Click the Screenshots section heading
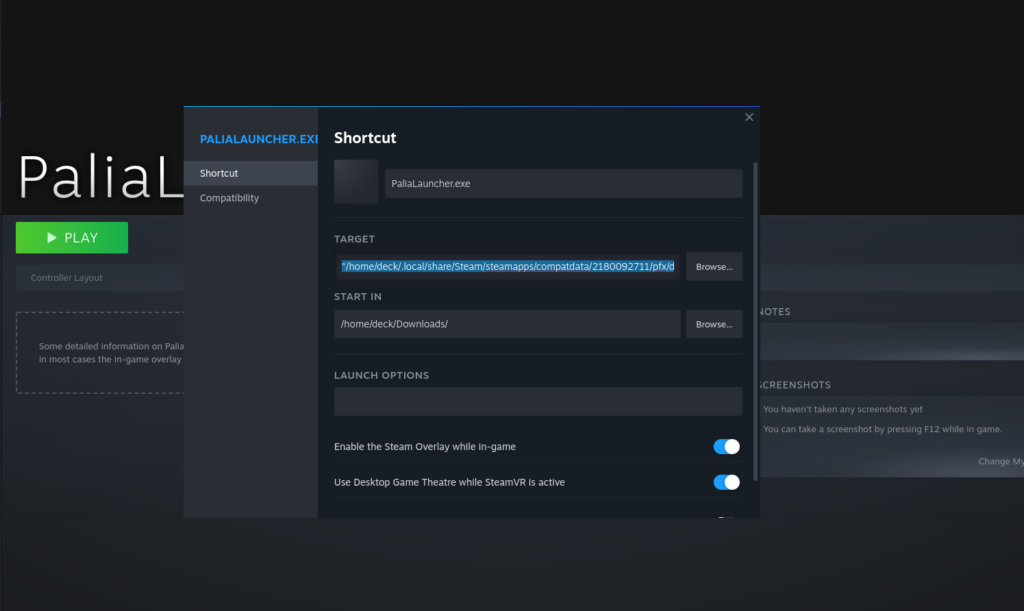The height and width of the screenshot is (611, 1024). click(x=795, y=385)
